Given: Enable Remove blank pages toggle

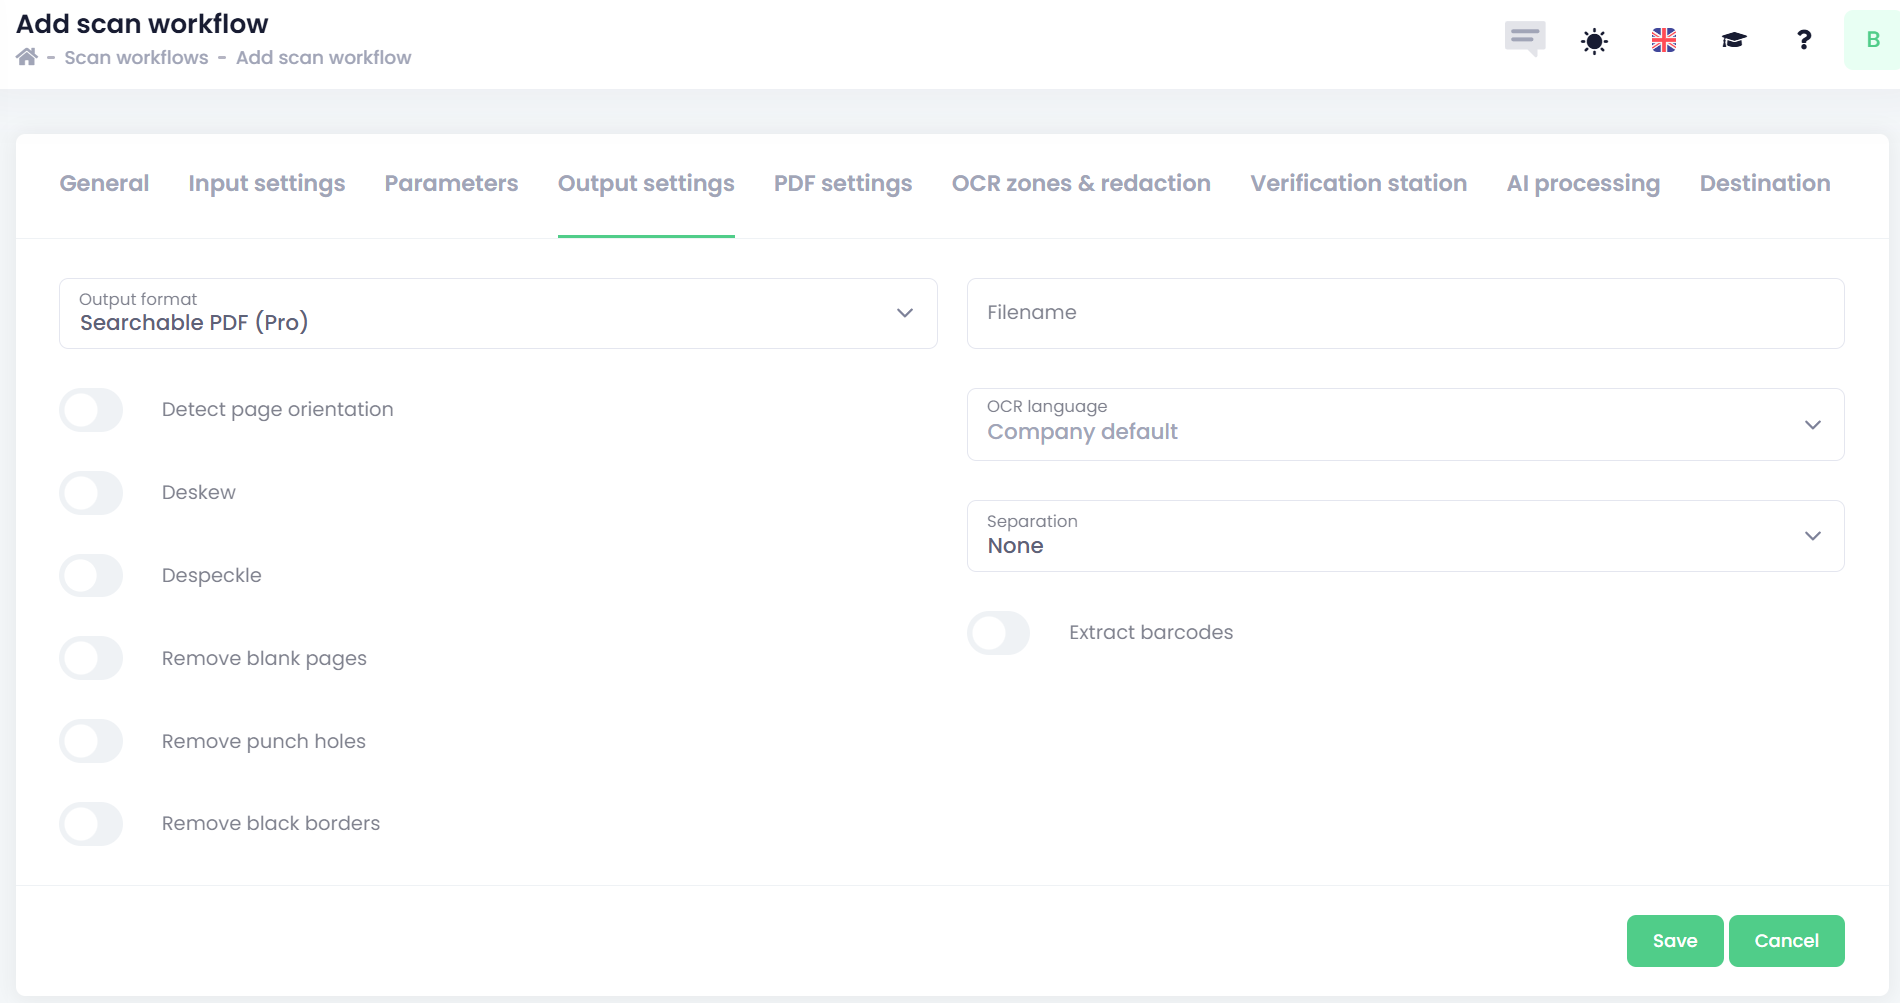Looking at the screenshot, I should [91, 658].
